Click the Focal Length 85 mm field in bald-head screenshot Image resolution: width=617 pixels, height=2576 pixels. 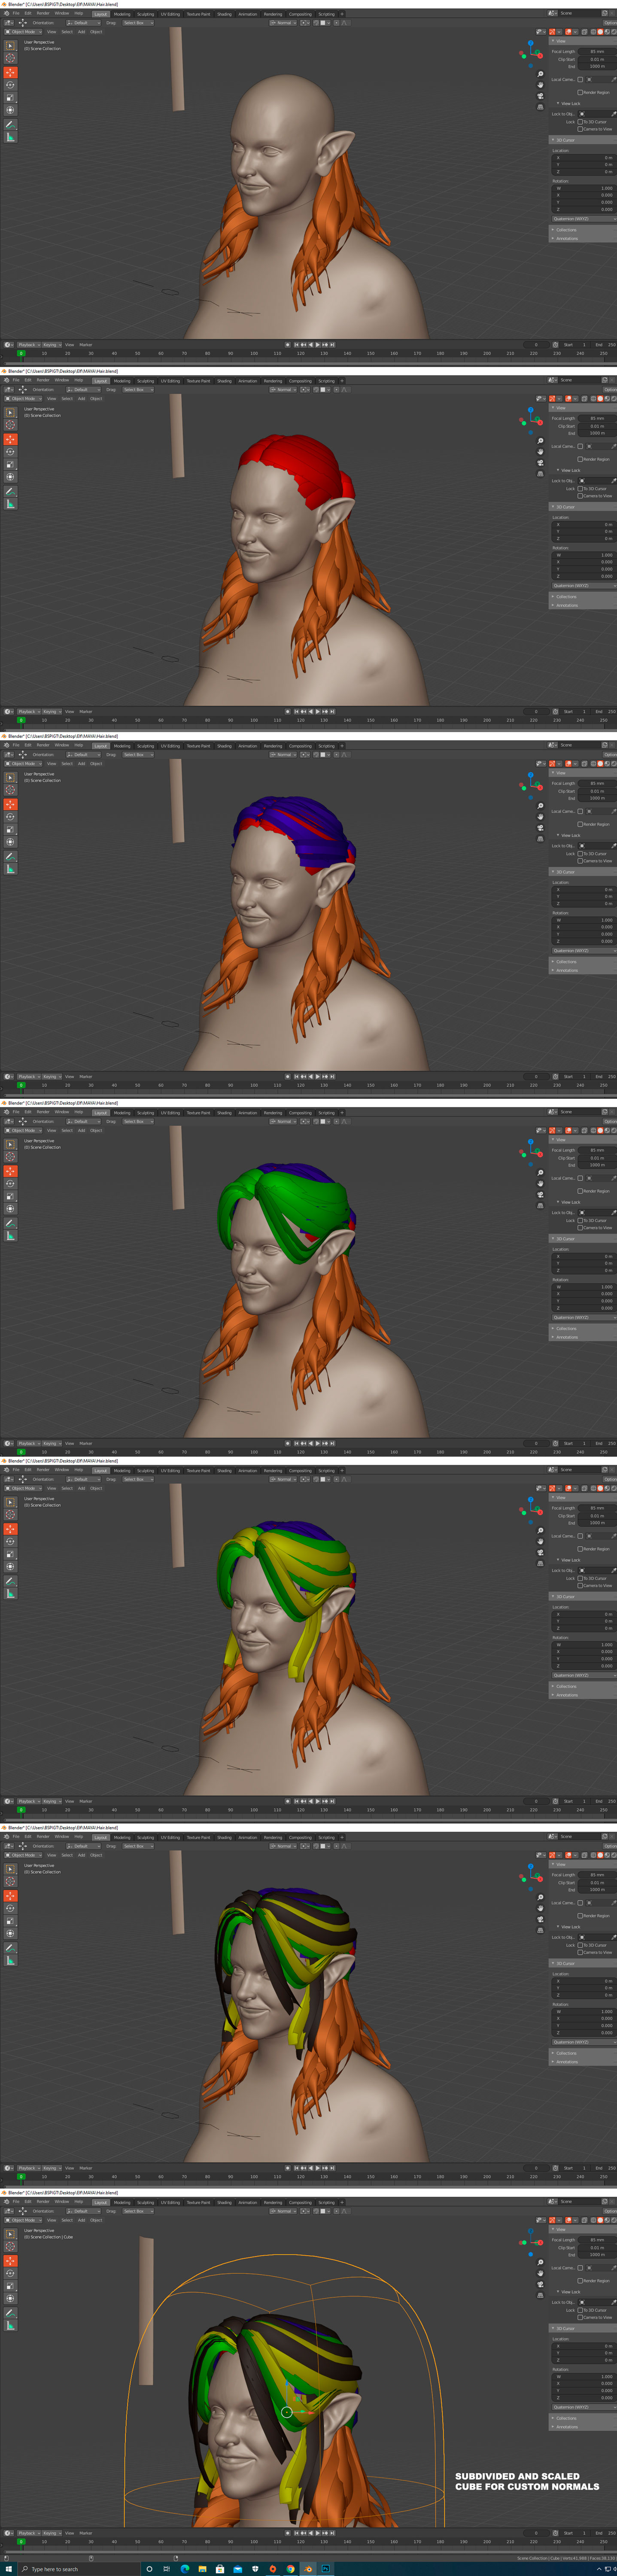pyautogui.click(x=597, y=51)
